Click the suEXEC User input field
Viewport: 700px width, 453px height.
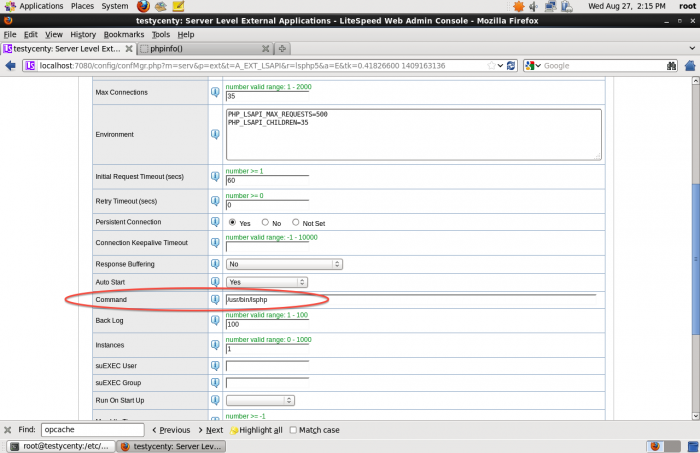[267, 366]
